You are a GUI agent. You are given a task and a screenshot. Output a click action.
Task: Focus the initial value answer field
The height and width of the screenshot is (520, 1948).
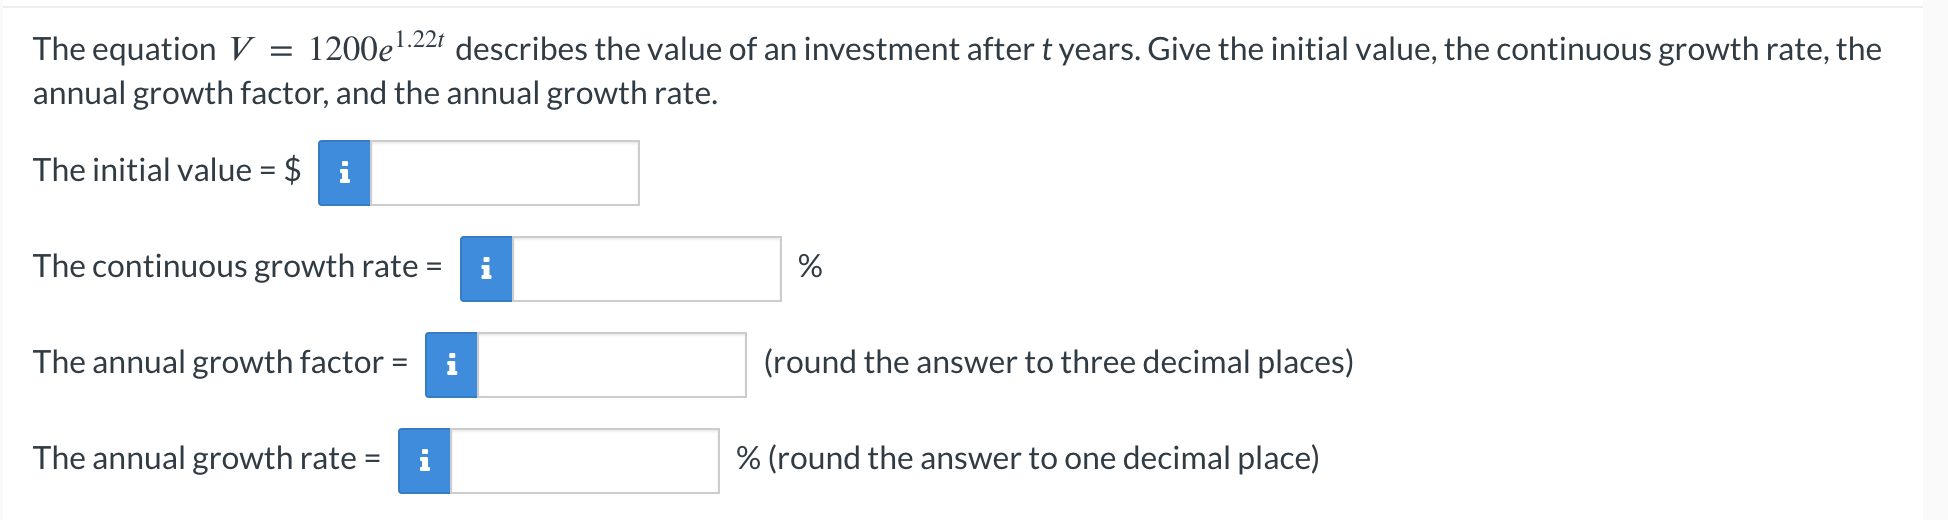coord(504,173)
